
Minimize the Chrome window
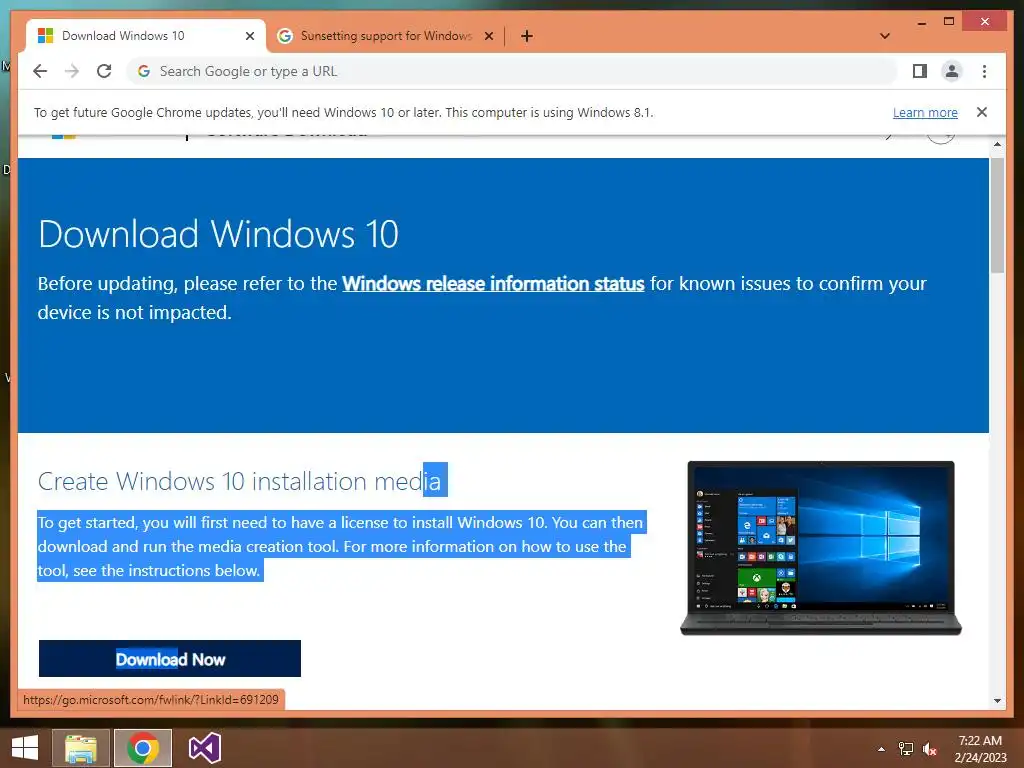pyautogui.click(x=921, y=22)
